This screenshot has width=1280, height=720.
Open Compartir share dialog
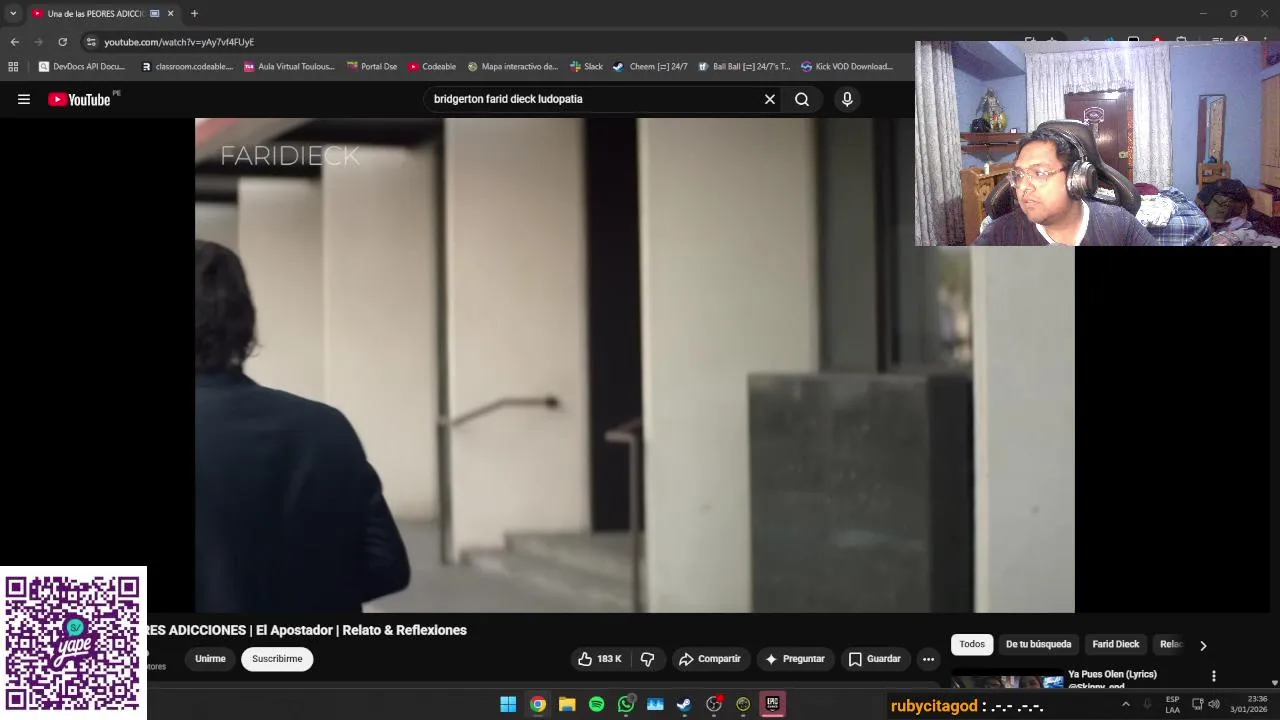coord(709,659)
